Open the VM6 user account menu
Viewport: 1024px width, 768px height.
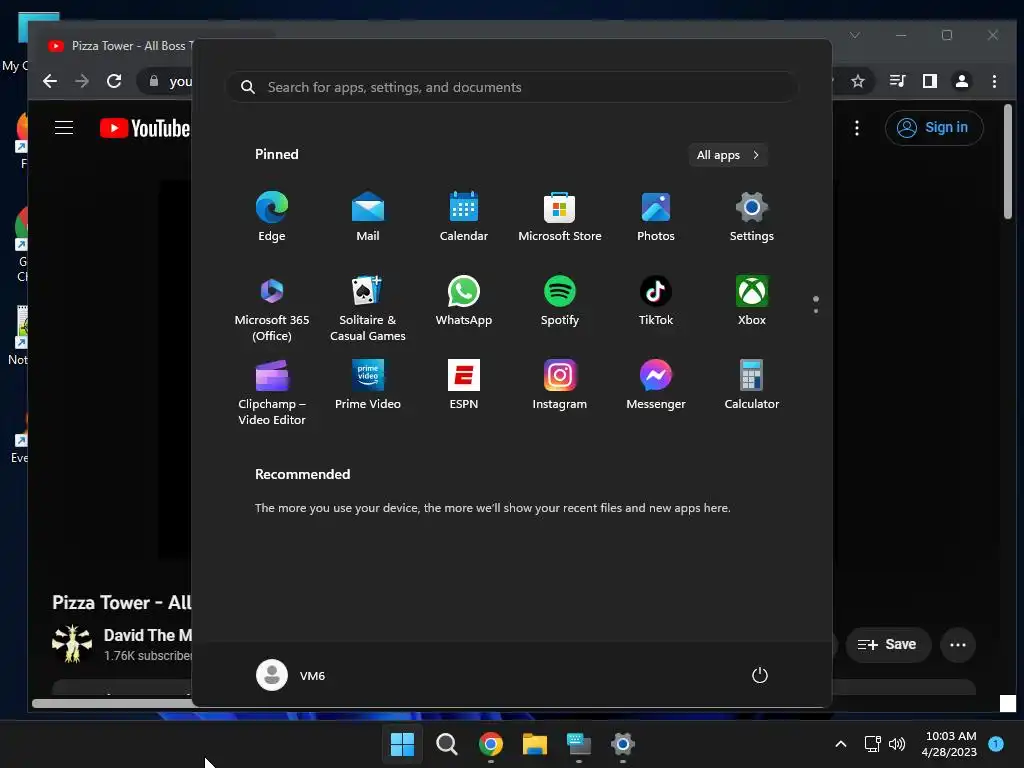(291, 675)
